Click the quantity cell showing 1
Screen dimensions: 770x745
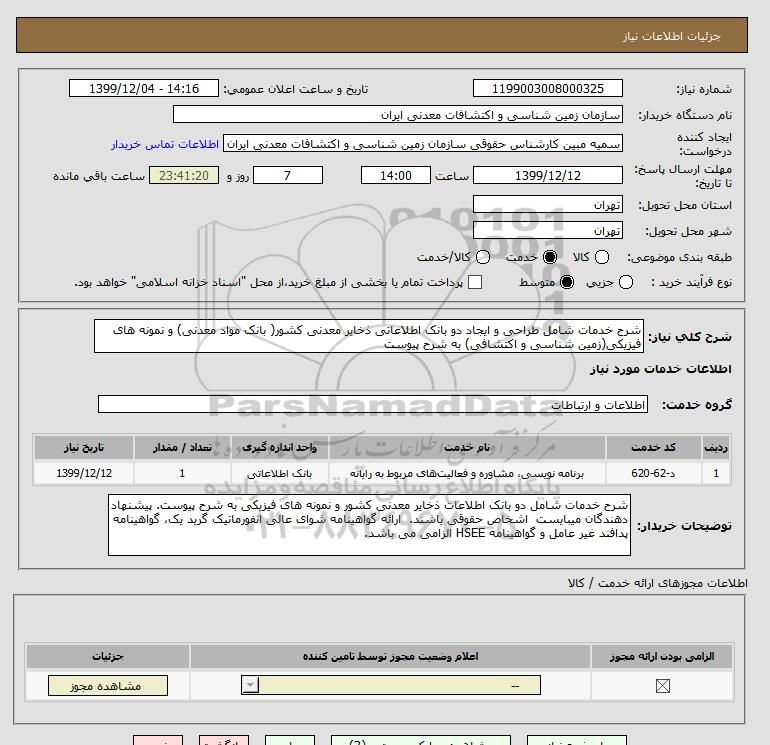coord(182,473)
